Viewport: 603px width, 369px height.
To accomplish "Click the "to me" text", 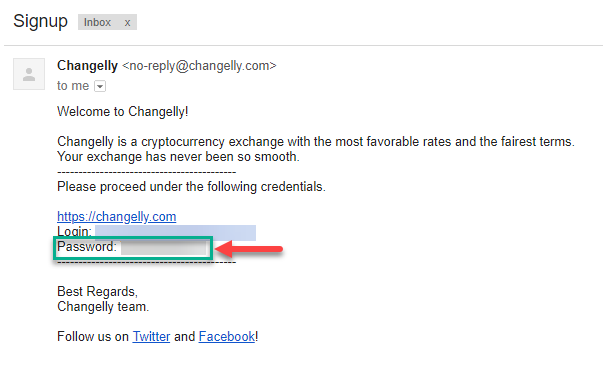I will tap(73, 86).
